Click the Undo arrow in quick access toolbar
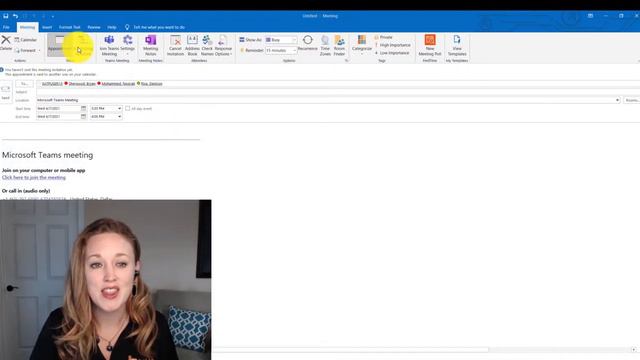 coord(15,16)
